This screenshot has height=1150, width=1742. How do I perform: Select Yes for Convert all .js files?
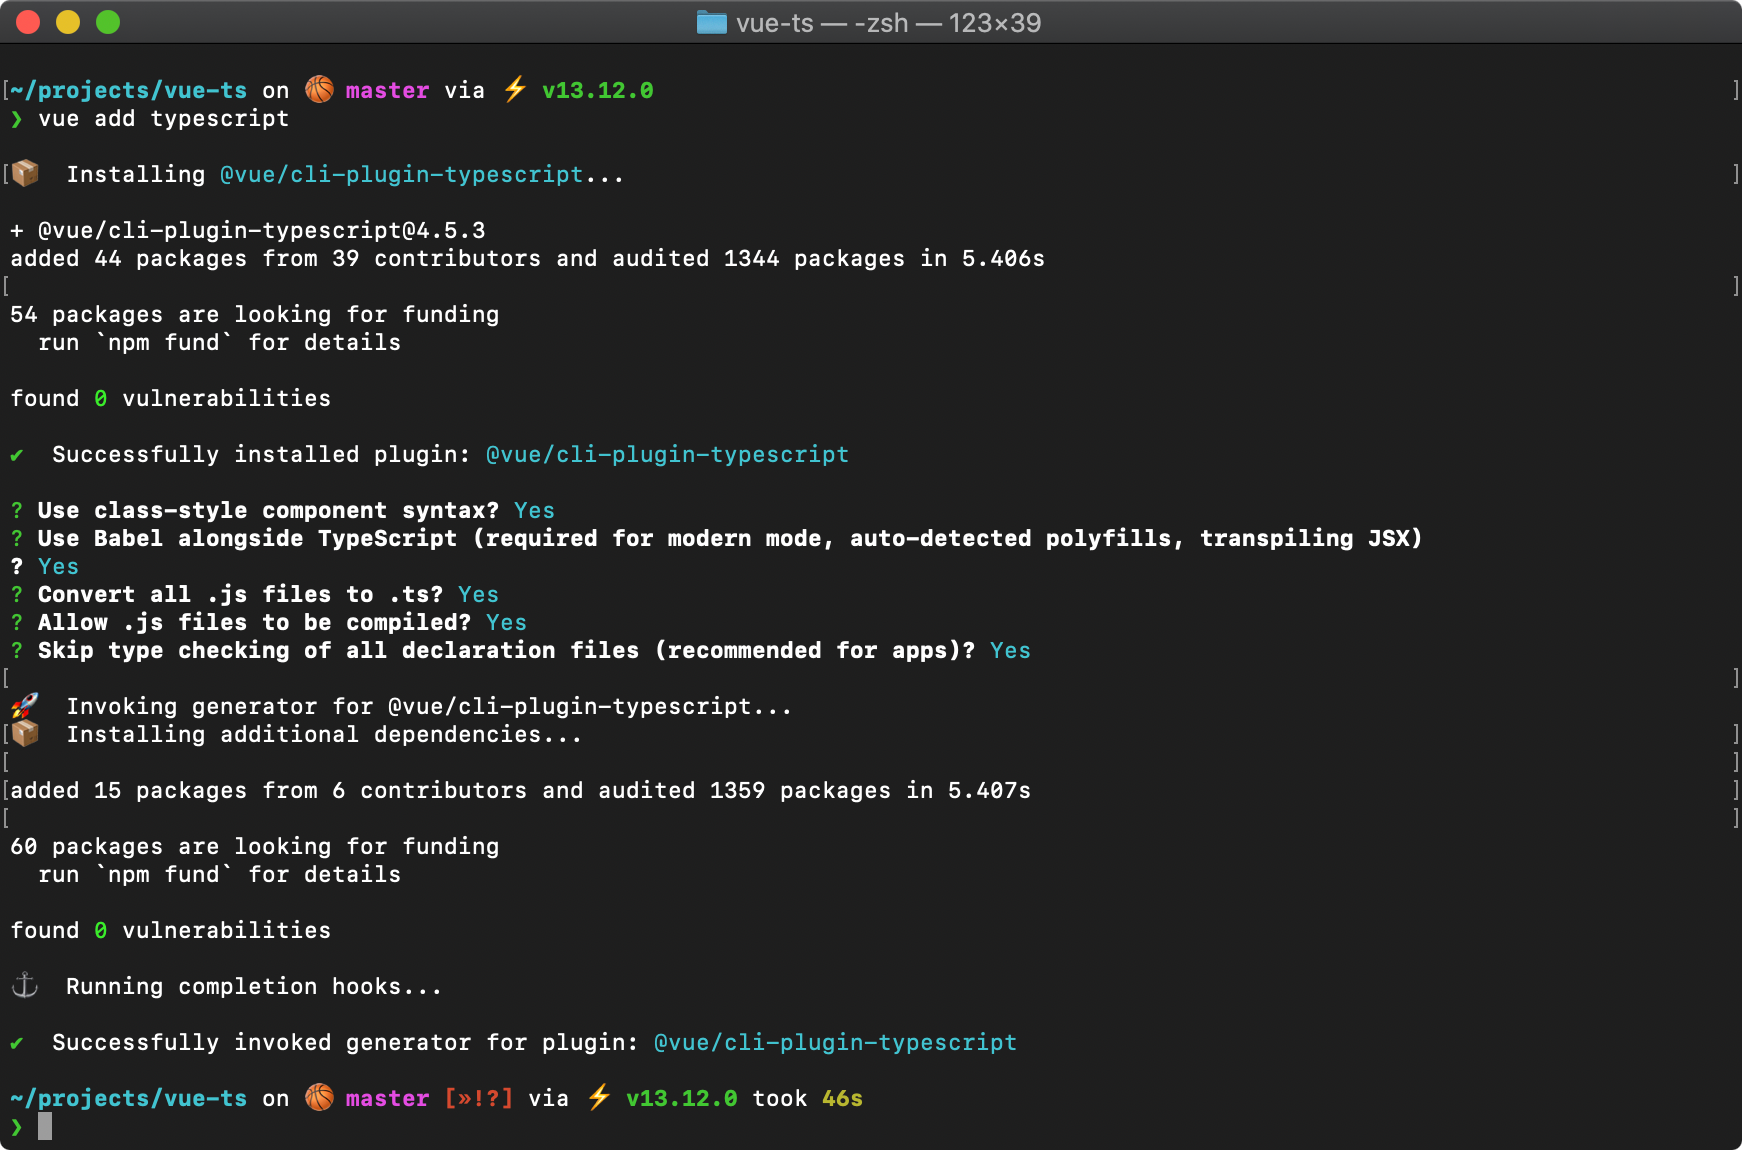(x=477, y=594)
